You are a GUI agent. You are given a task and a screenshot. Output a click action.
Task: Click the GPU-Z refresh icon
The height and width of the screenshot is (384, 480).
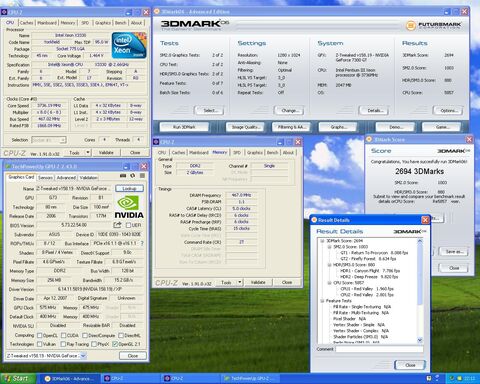[133, 176]
